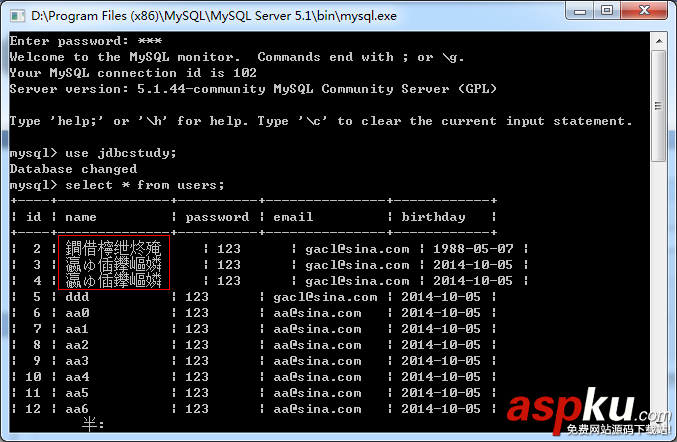Click the 'Server version: 5.1.44-community' line
The image size is (677, 442).
click(x=253, y=89)
